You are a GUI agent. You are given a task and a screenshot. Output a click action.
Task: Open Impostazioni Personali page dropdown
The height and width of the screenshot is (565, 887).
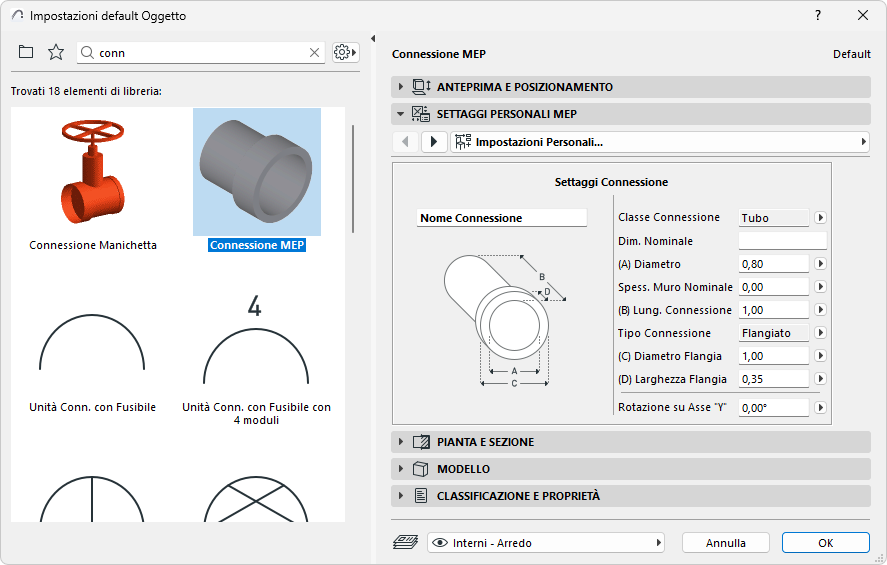point(660,142)
